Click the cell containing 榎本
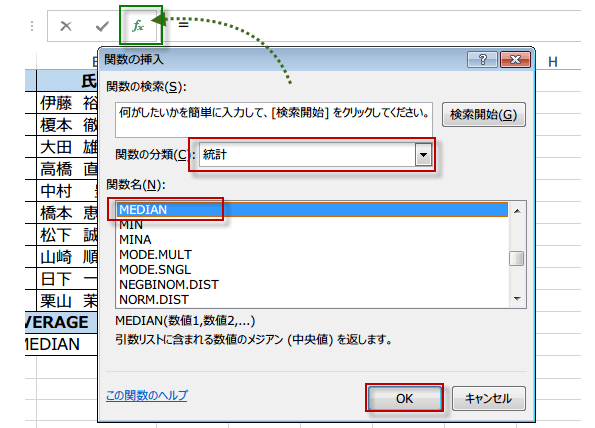This screenshot has width=595, height=428. tap(67, 125)
